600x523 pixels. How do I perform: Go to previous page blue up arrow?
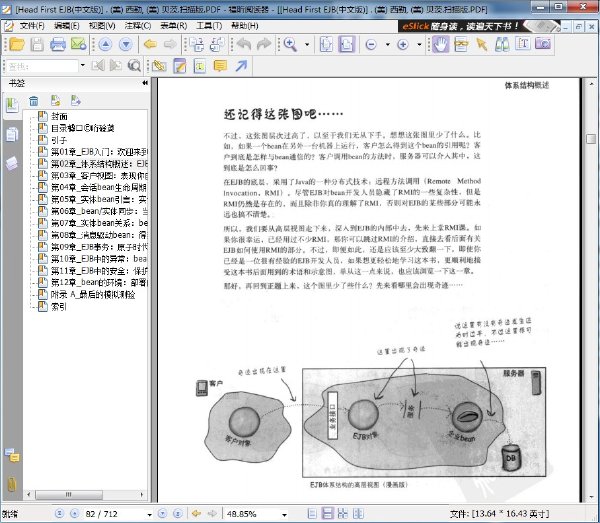coord(105,44)
